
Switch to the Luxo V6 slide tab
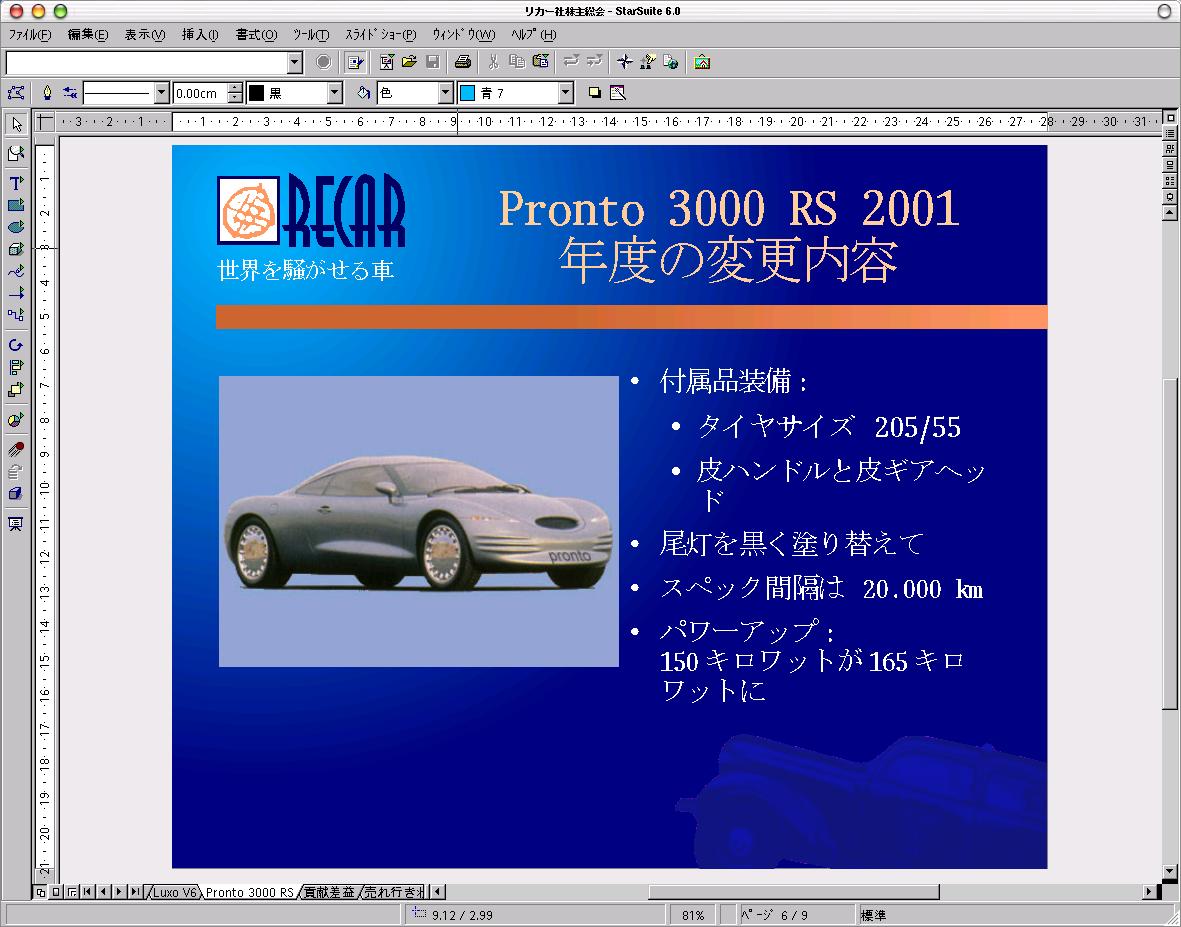click(x=174, y=892)
